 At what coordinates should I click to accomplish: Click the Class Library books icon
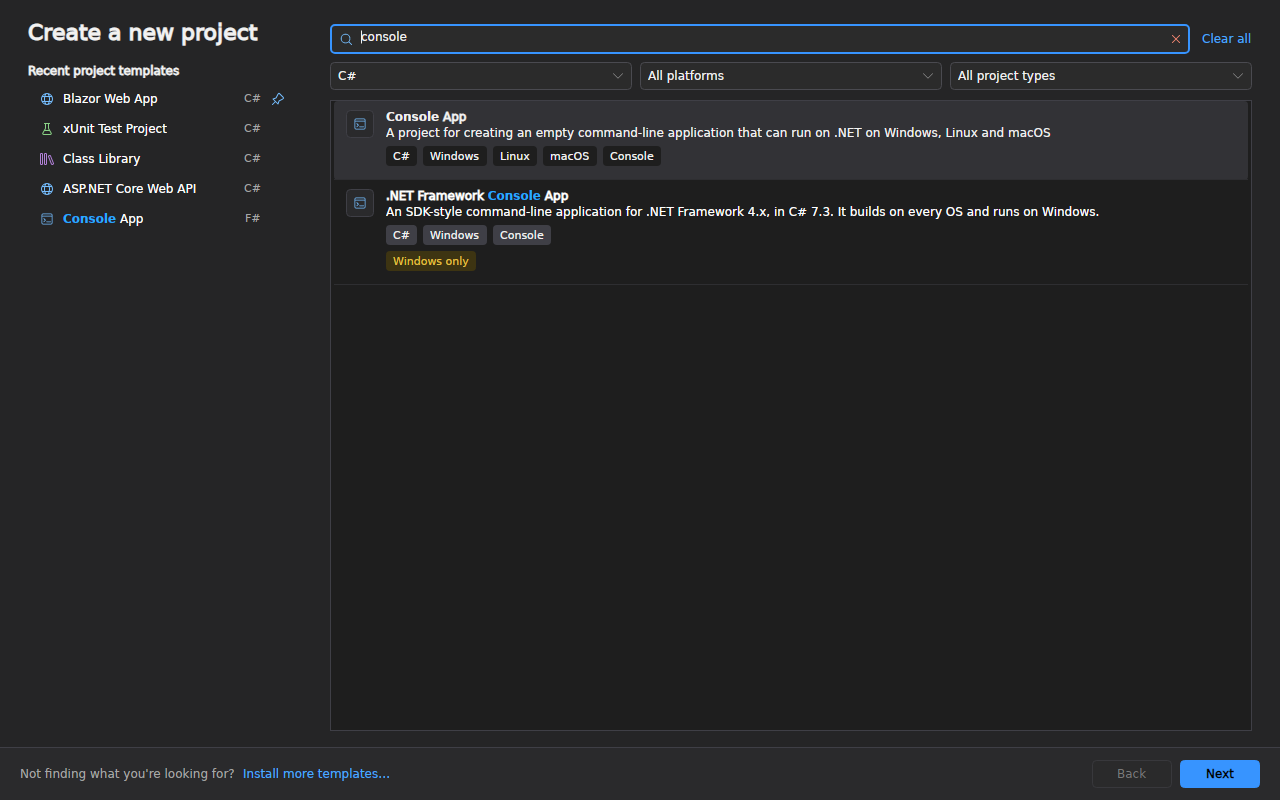pos(47,159)
